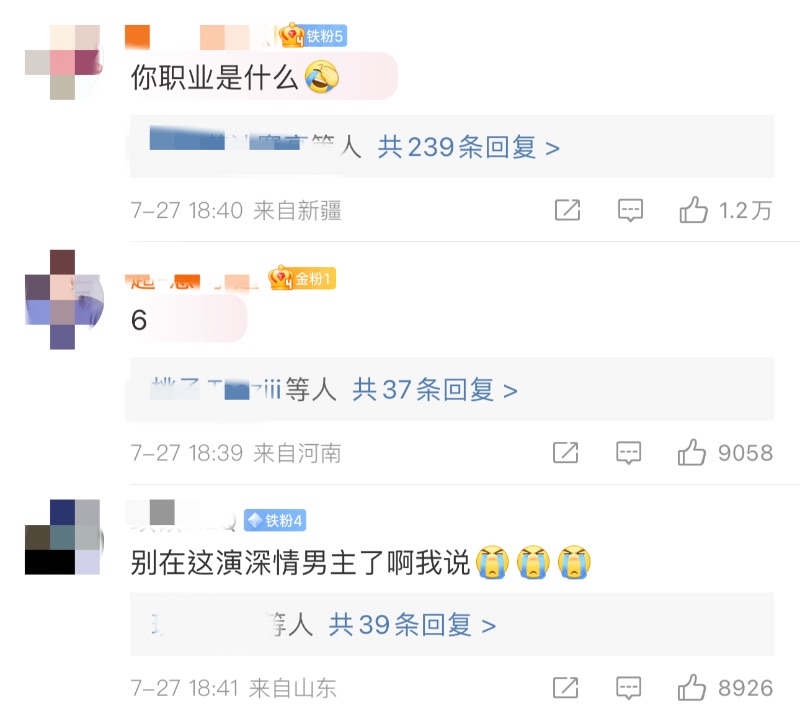
Task: Open first commenter's pixelated avatar
Action: point(63,62)
